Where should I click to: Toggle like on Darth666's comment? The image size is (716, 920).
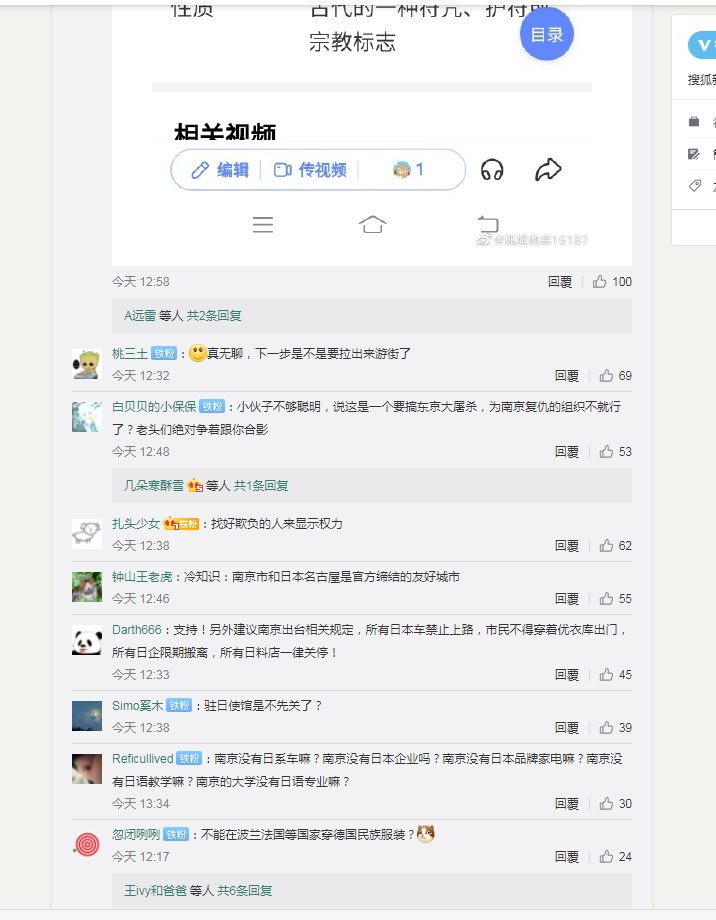point(606,675)
